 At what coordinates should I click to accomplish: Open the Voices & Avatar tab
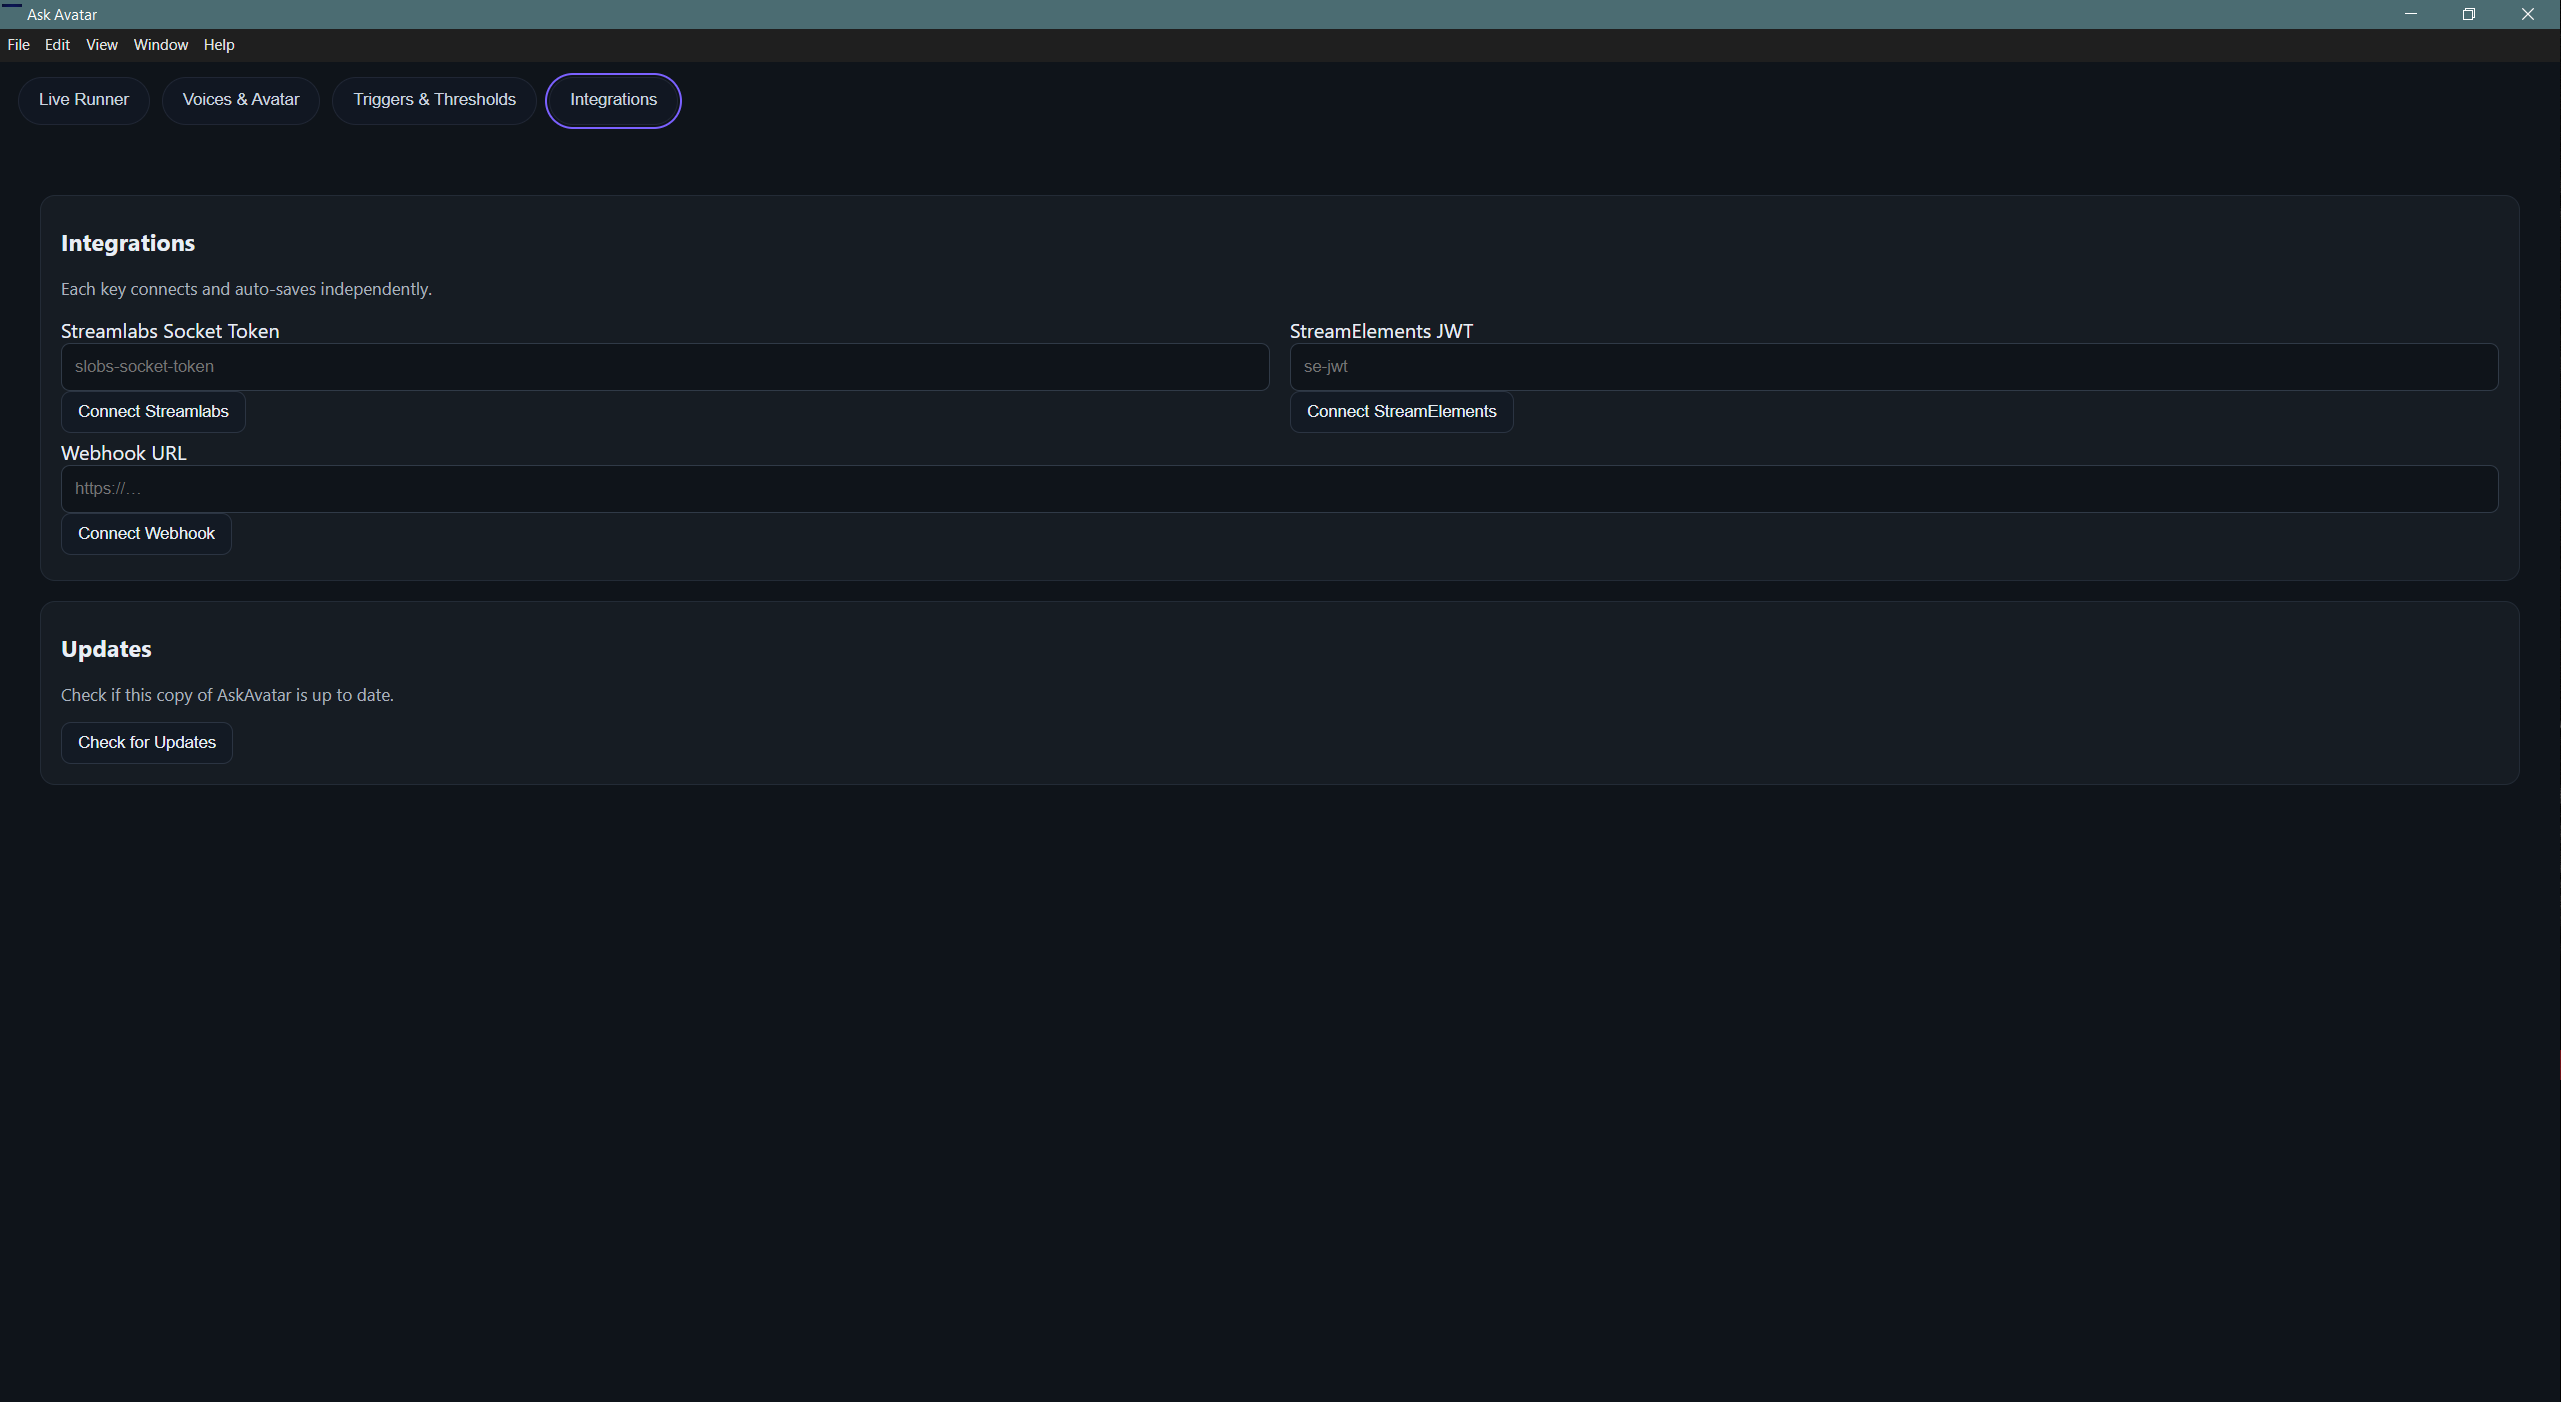click(x=240, y=100)
